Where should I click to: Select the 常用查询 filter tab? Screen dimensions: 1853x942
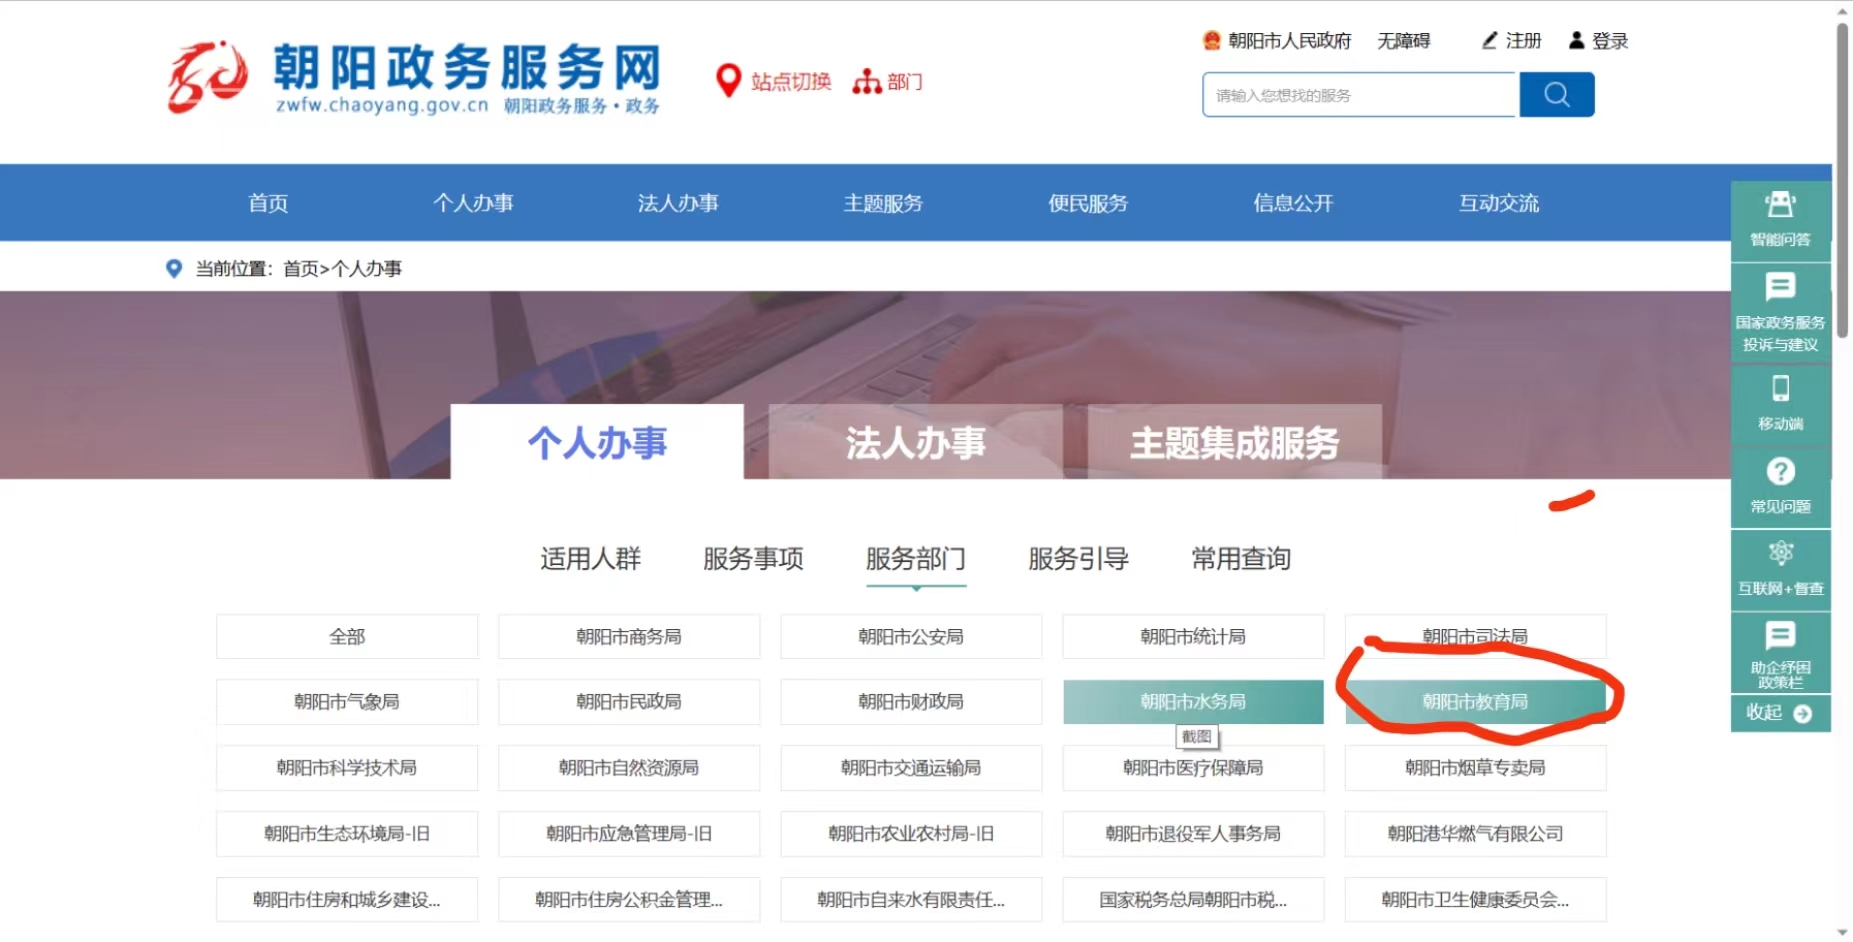coord(1241,559)
